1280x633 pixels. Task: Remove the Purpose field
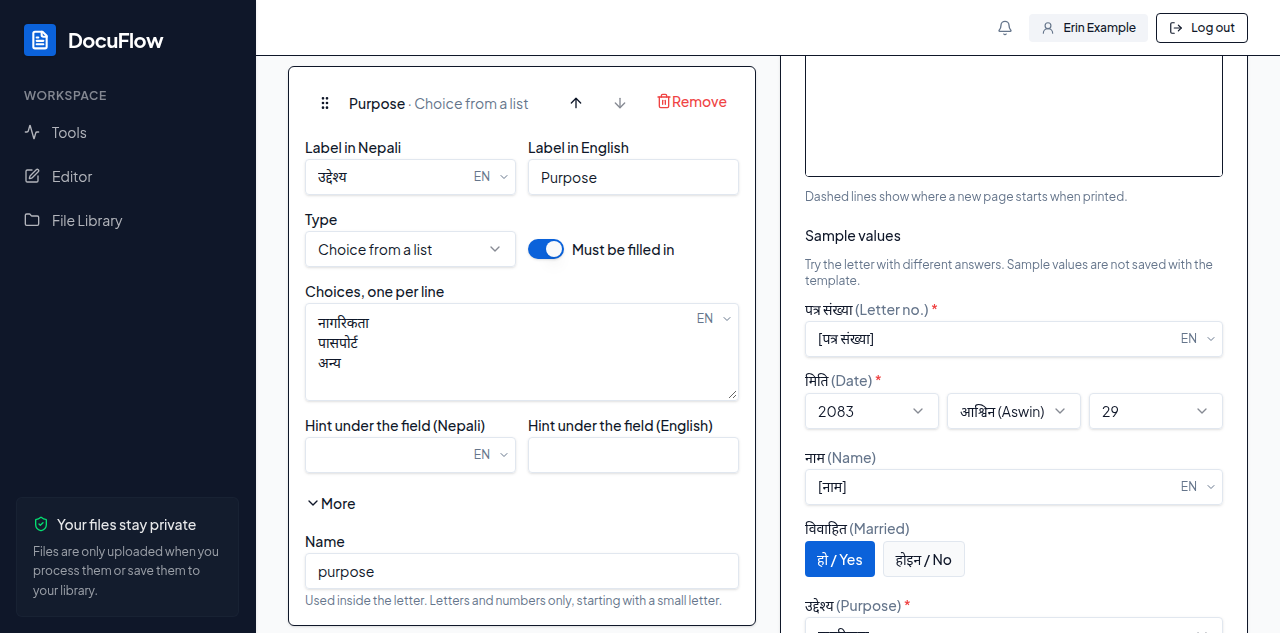coord(692,102)
